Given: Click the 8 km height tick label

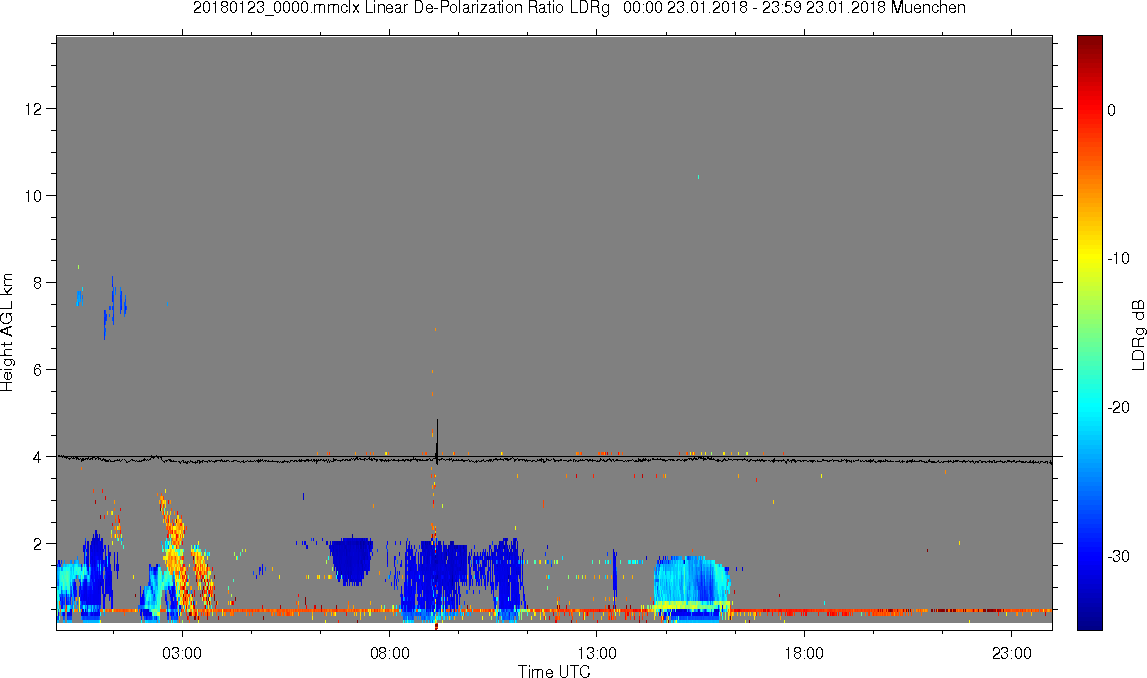Looking at the screenshot, I should (38, 282).
